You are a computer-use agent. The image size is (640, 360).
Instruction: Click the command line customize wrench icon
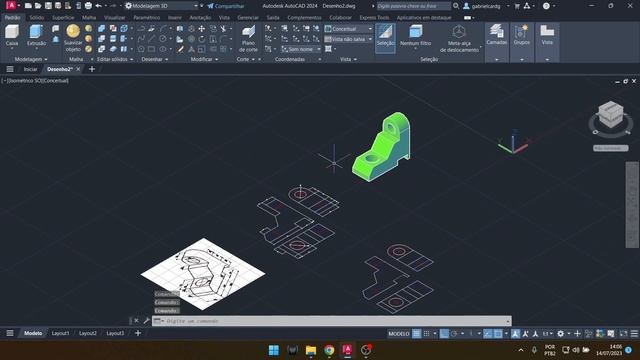point(146,321)
